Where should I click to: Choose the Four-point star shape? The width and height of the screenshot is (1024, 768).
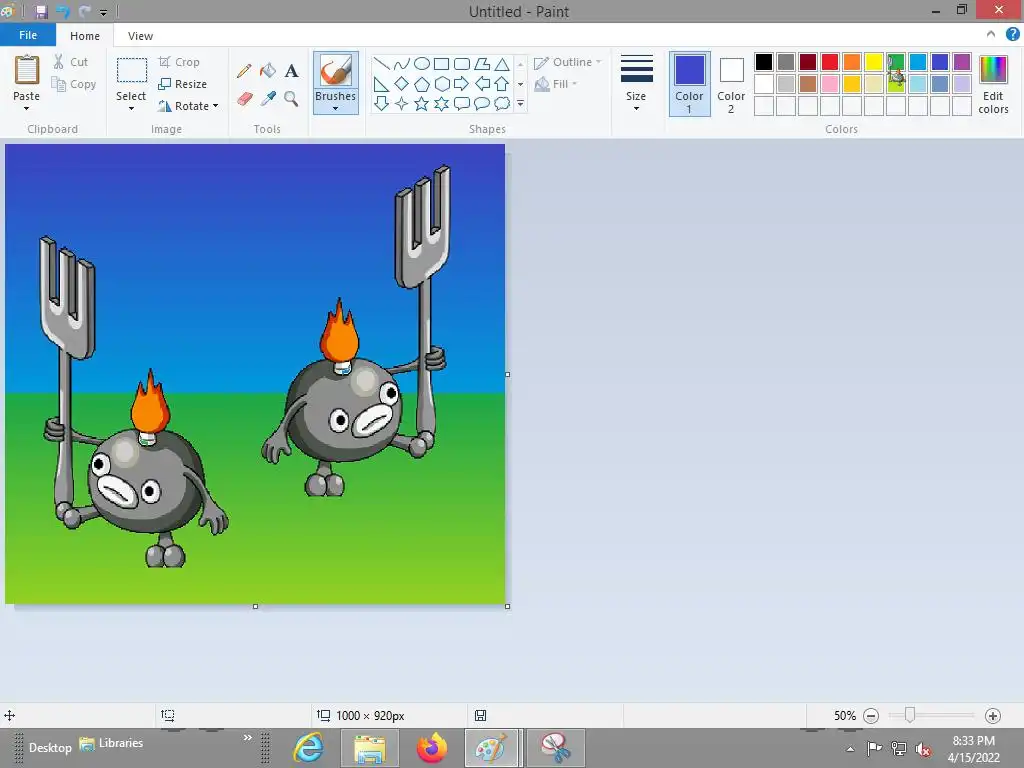click(x=402, y=103)
